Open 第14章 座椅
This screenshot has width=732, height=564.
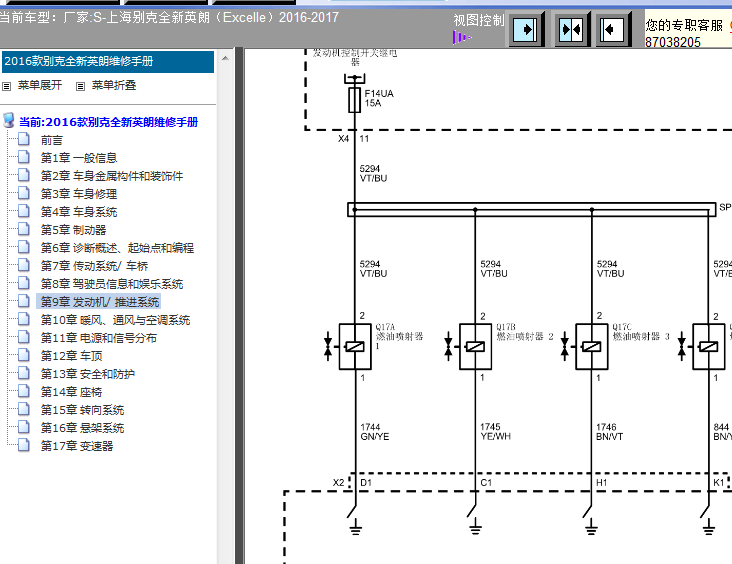tap(71, 392)
